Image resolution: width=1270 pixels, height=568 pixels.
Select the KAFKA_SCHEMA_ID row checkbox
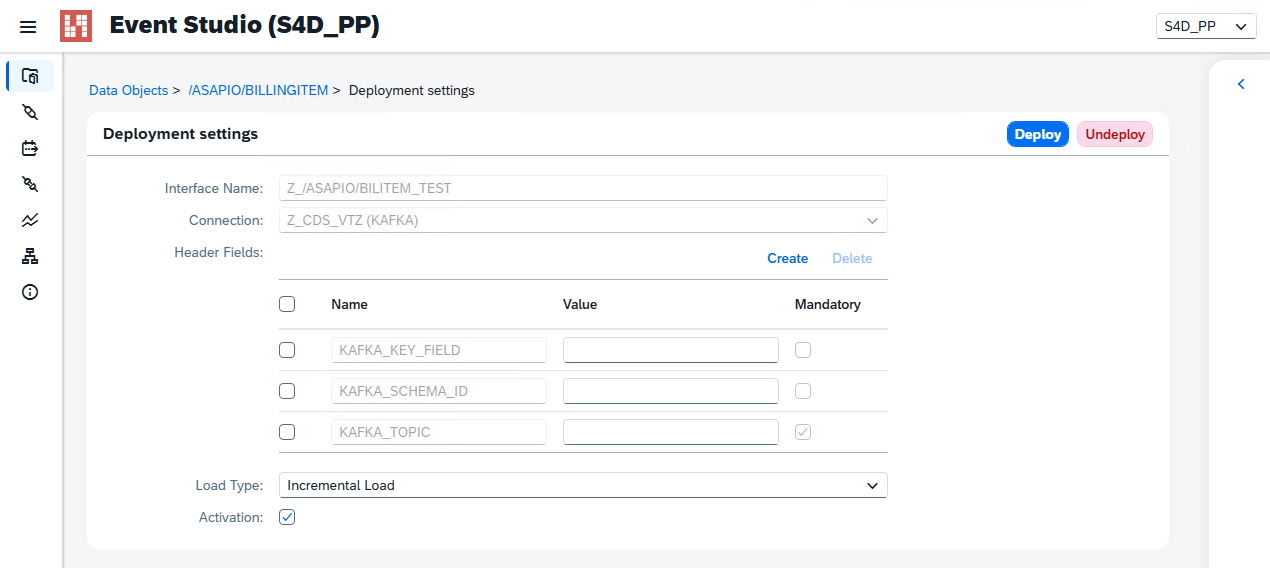point(287,391)
